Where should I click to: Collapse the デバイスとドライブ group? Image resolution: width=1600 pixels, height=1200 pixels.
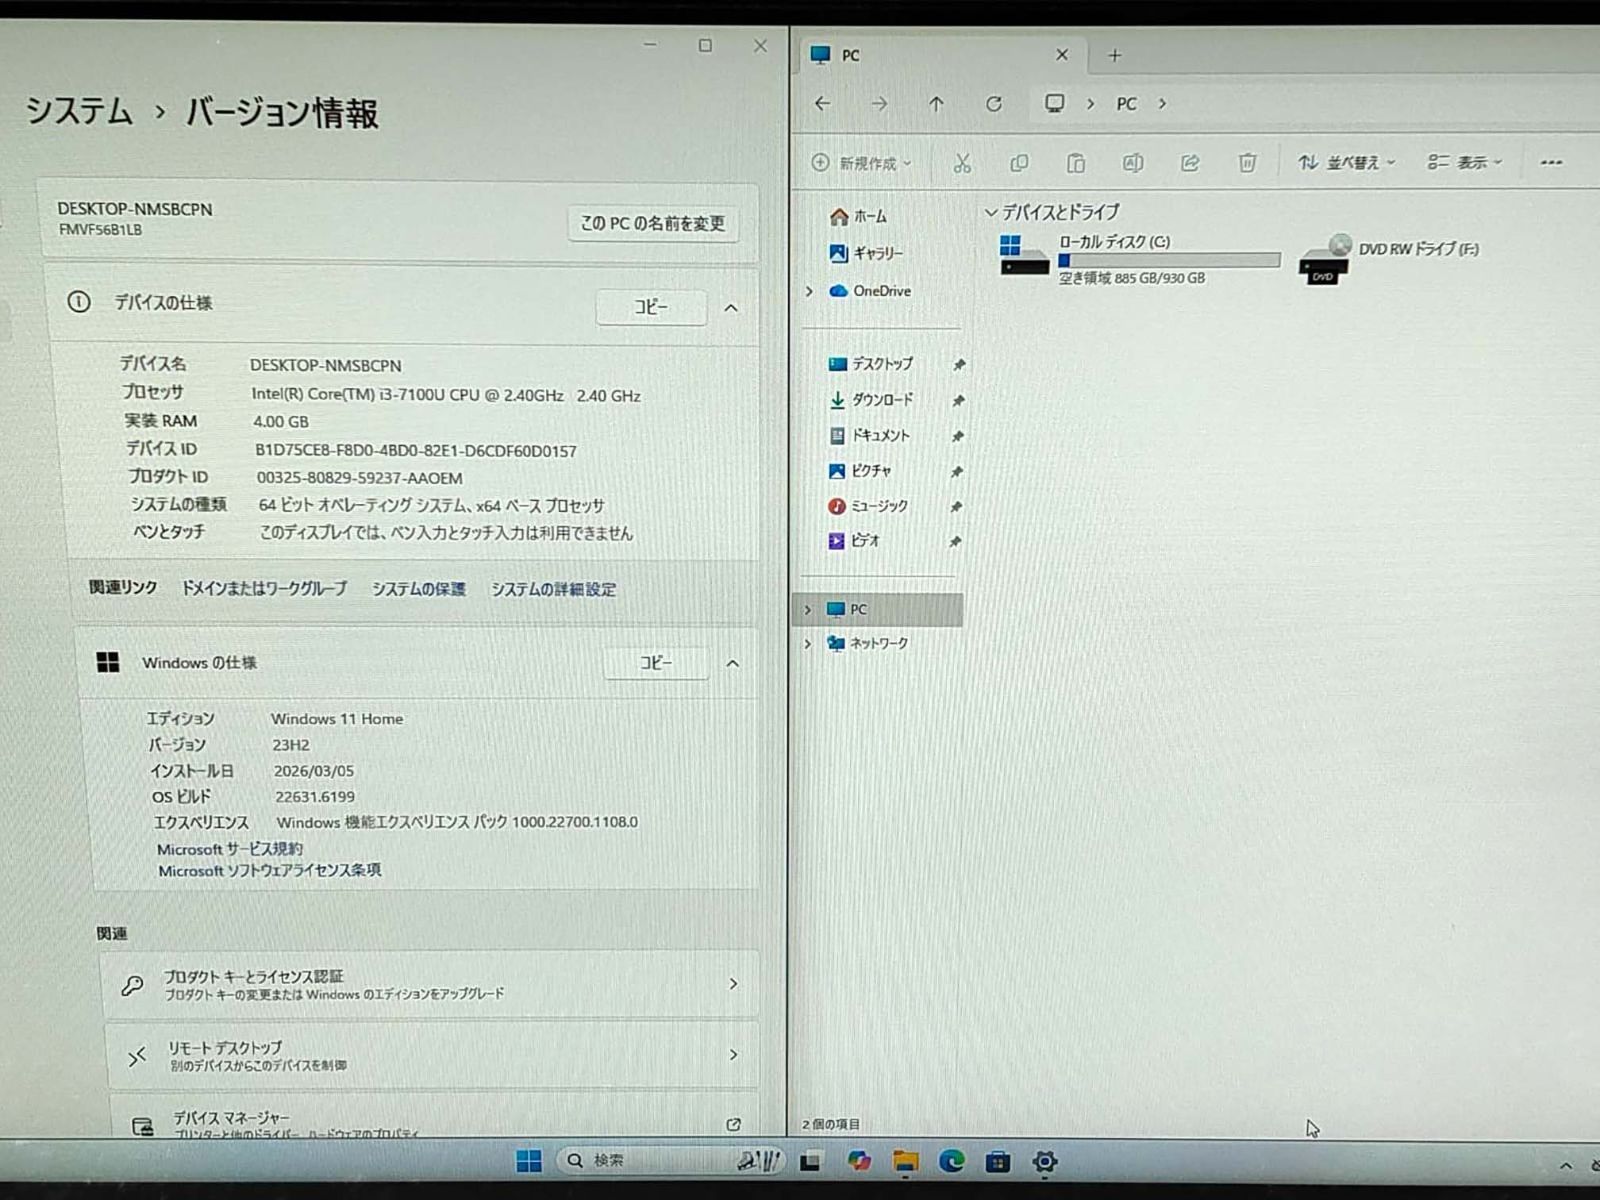pos(991,213)
